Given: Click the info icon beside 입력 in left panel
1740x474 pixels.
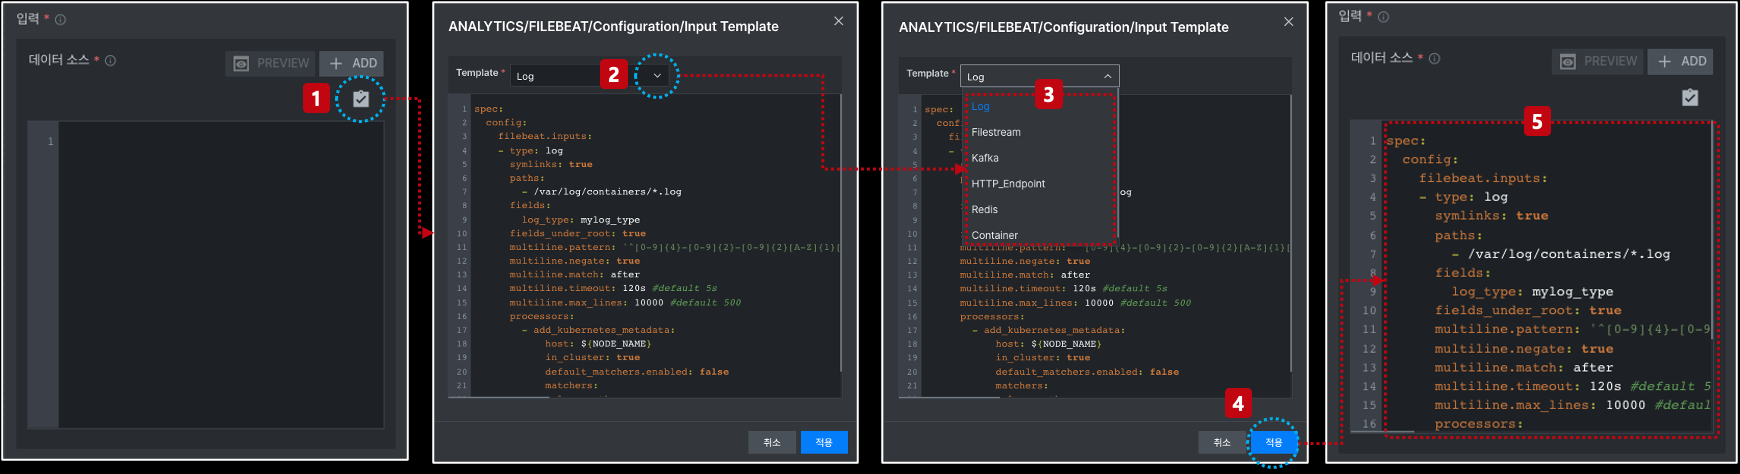Looking at the screenshot, I should coord(60,19).
